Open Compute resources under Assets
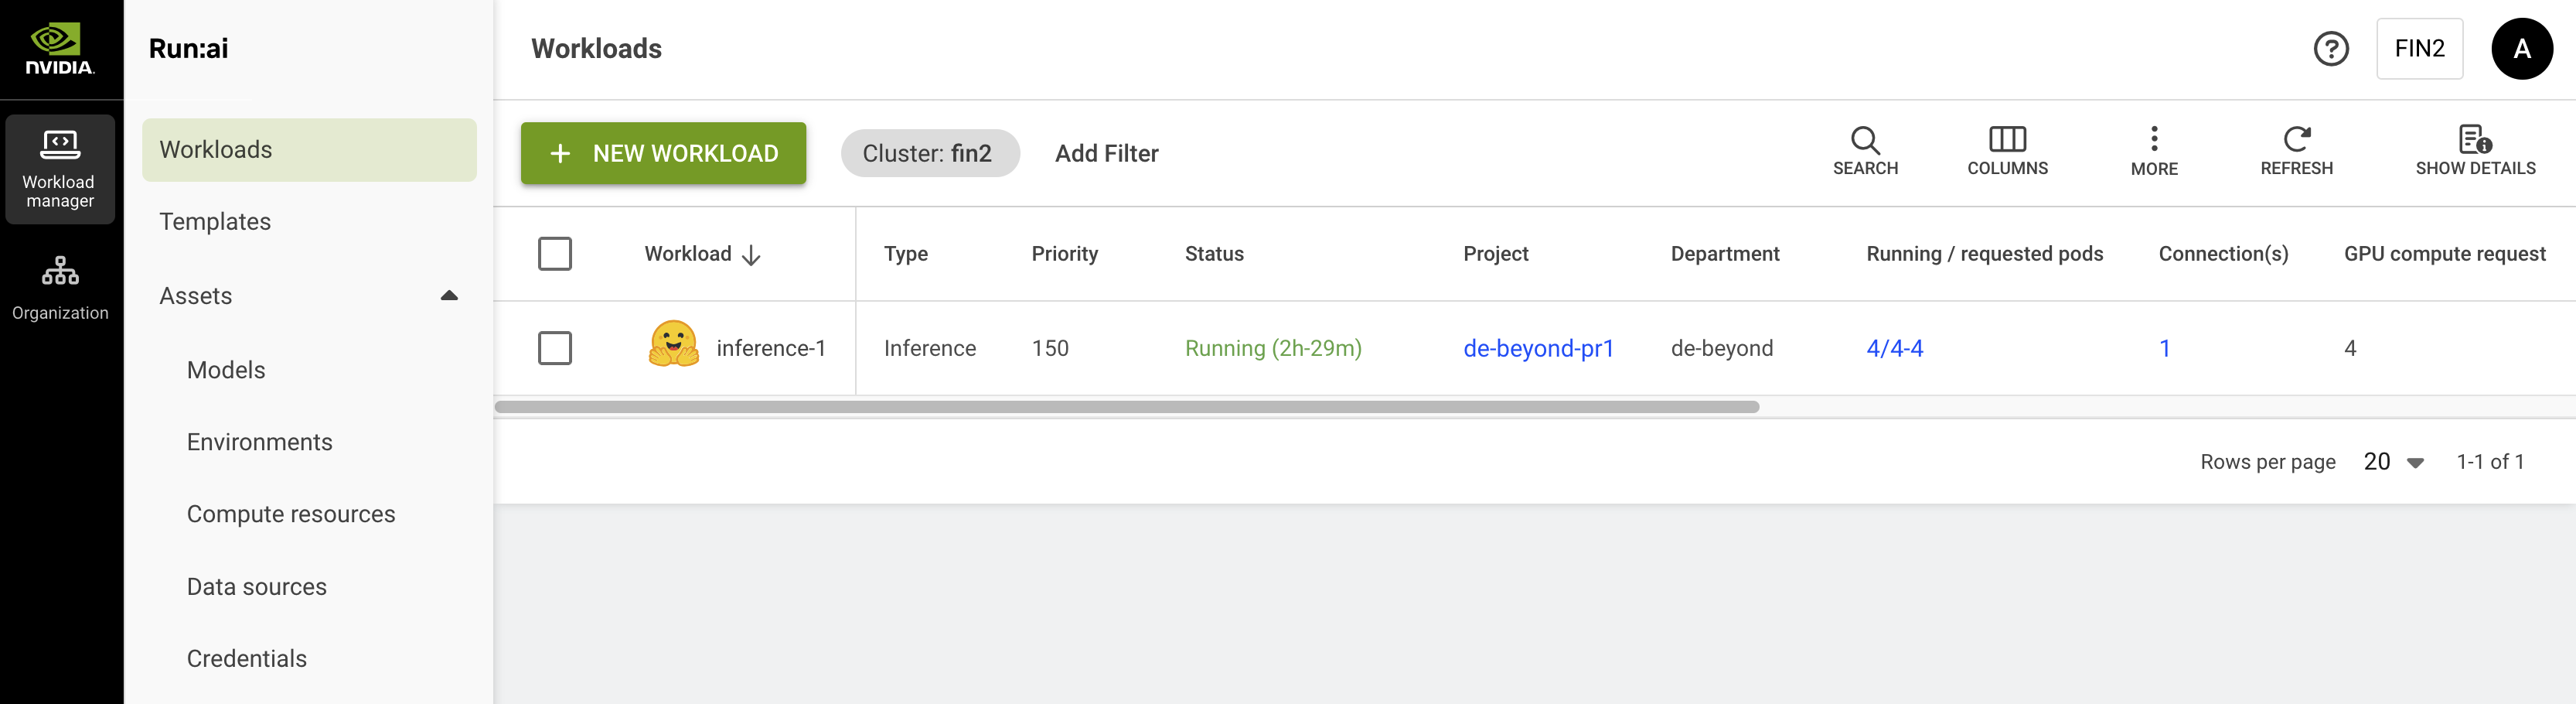 coord(291,514)
